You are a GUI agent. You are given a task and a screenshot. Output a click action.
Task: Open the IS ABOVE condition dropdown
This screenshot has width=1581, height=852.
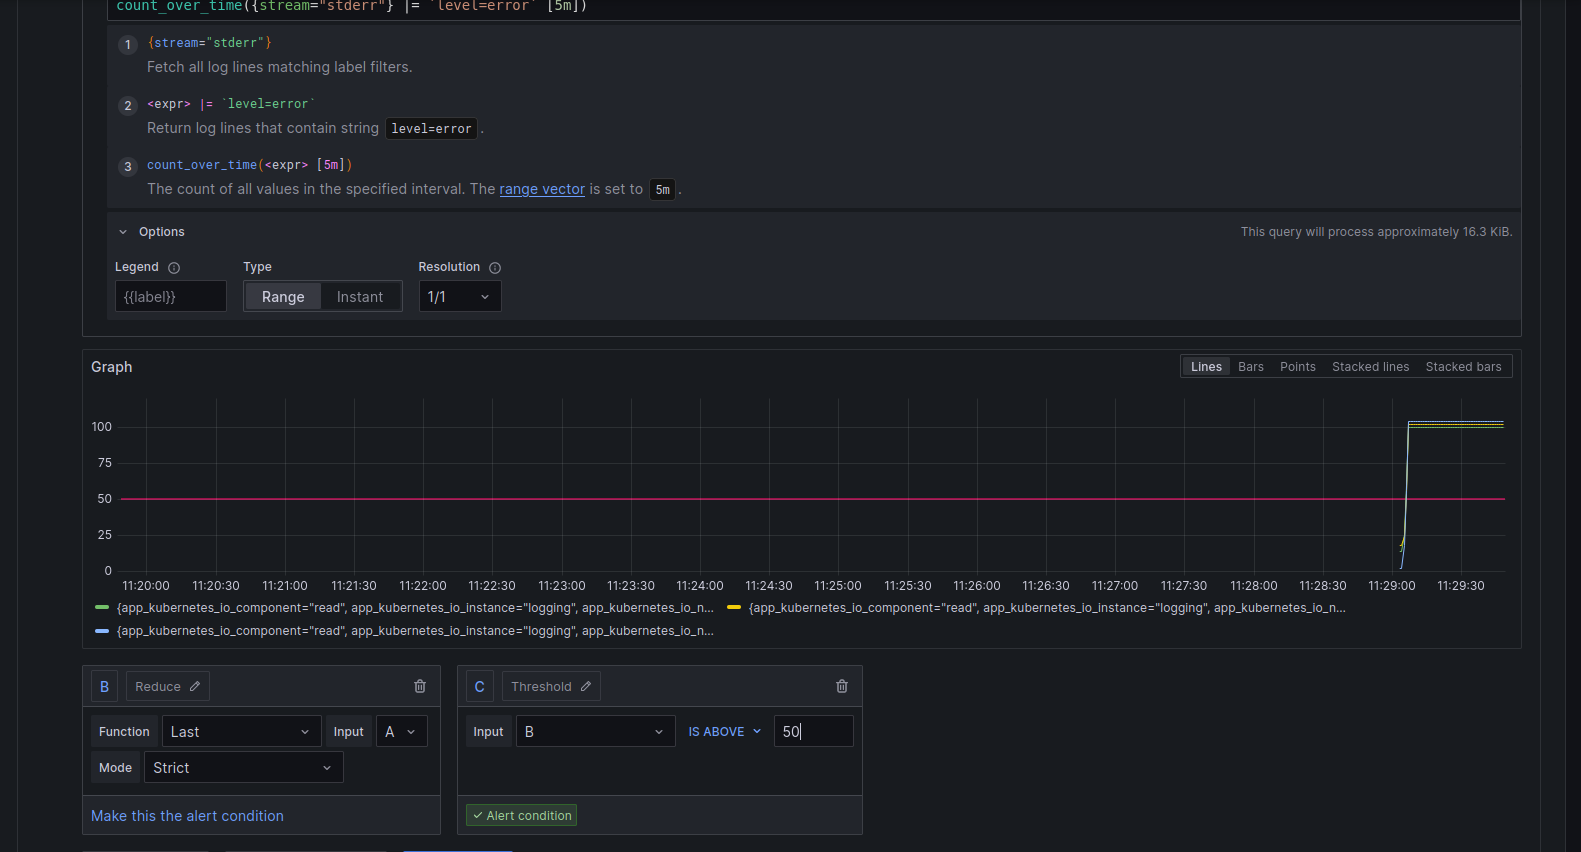click(725, 732)
